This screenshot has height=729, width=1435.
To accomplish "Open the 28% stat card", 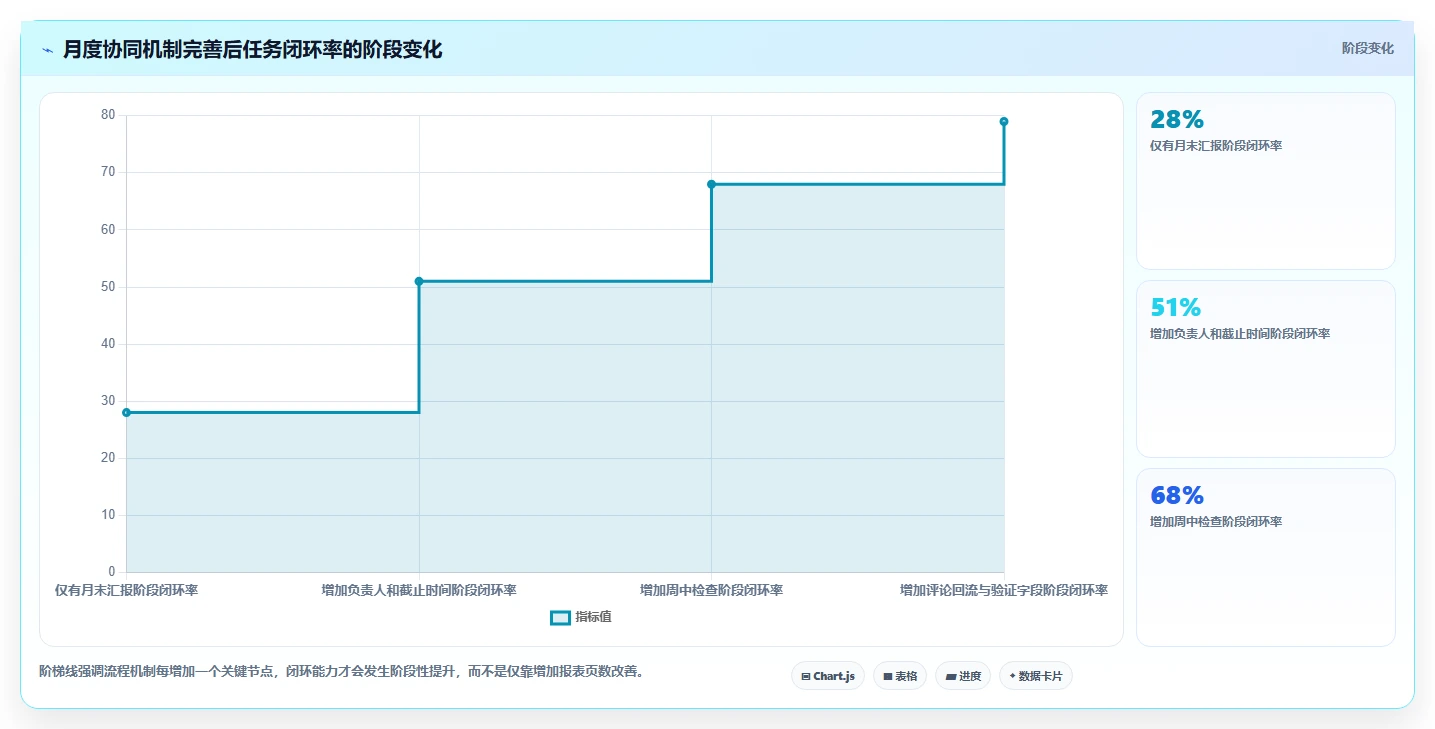I will pyautogui.click(x=1265, y=181).
